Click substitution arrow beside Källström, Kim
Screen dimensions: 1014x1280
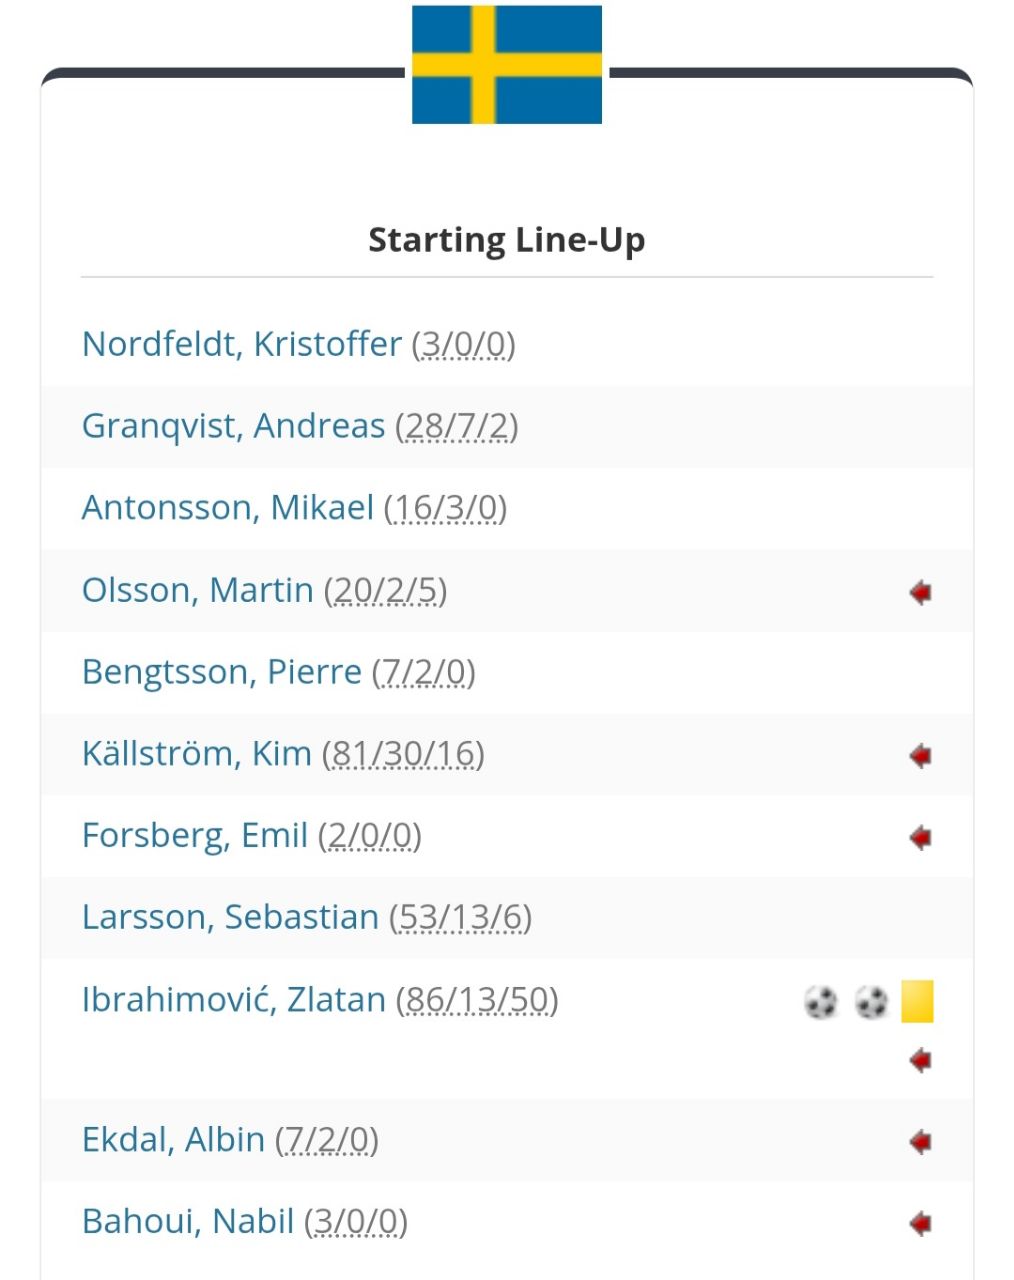pyautogui.click(x=920, y=756)
